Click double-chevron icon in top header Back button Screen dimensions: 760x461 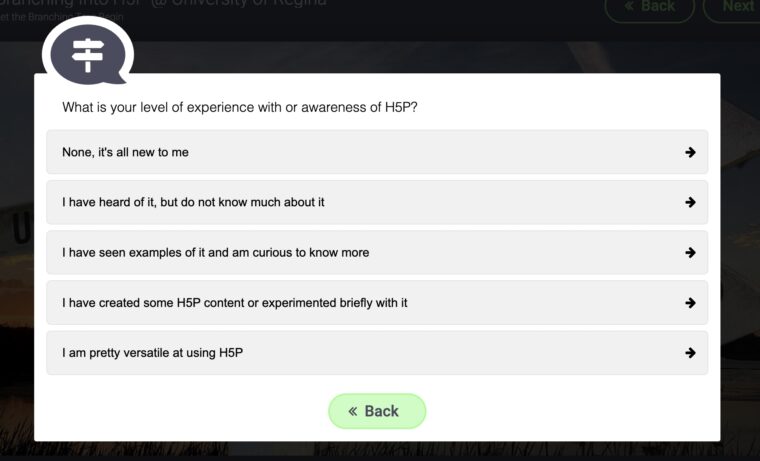pos(629,6)
